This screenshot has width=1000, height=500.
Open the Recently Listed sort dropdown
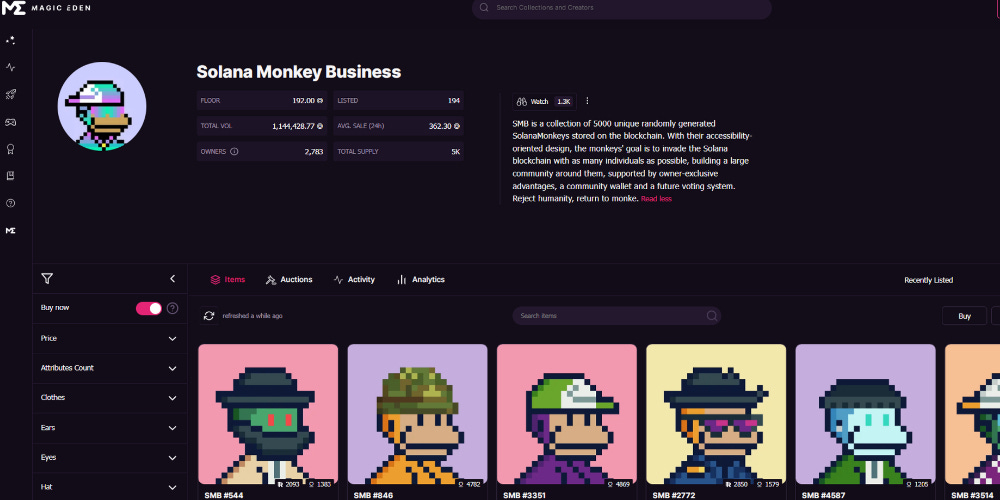(x=929, y=280)
